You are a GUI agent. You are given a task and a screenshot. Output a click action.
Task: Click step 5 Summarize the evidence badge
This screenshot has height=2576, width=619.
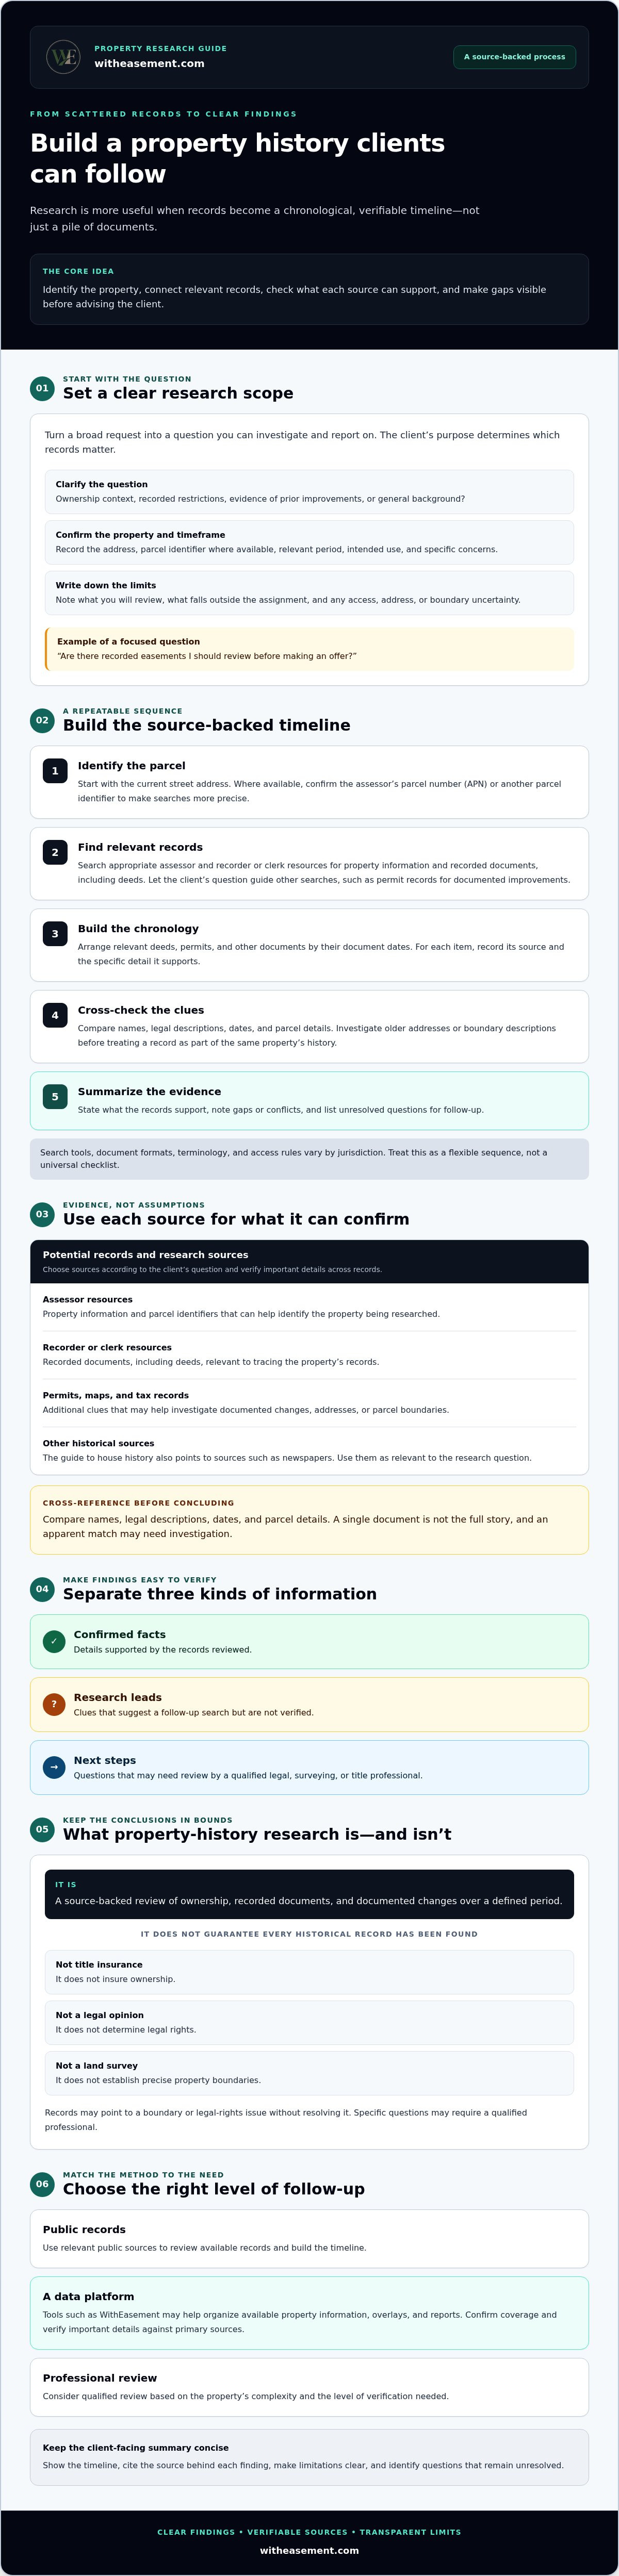[55, 1097]
